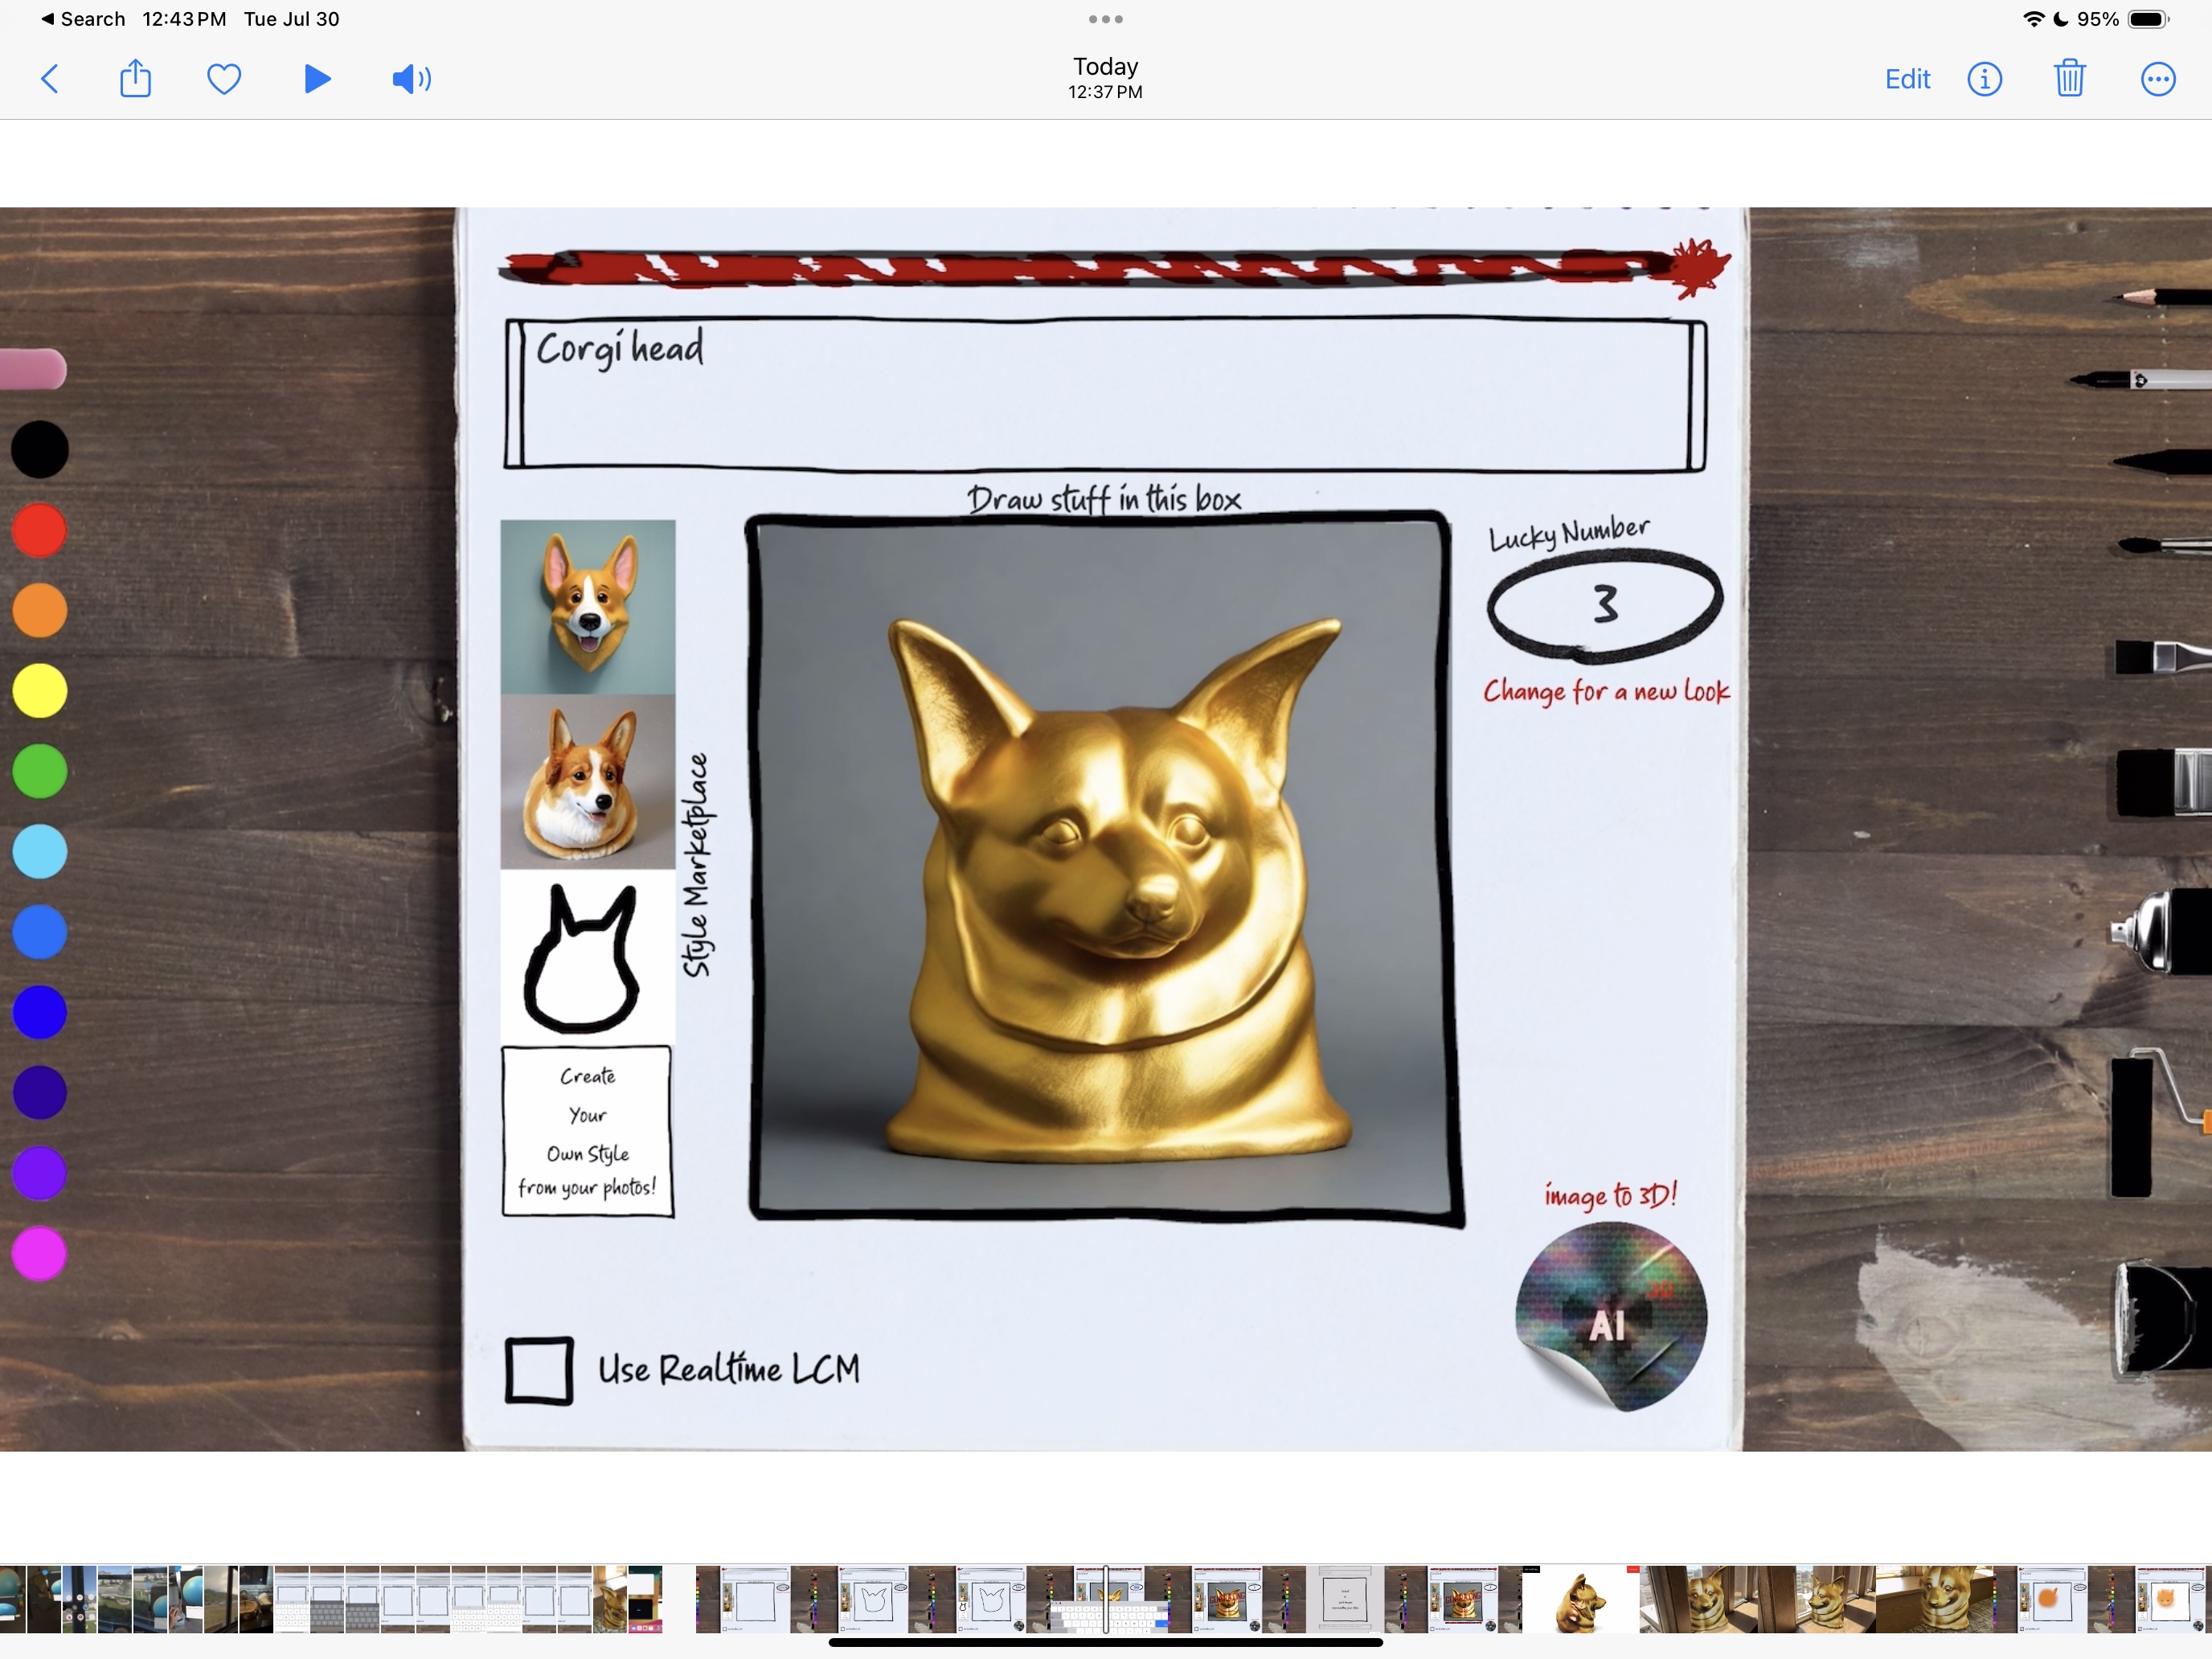Tap the Share icon in toolbar

point(135,79)
